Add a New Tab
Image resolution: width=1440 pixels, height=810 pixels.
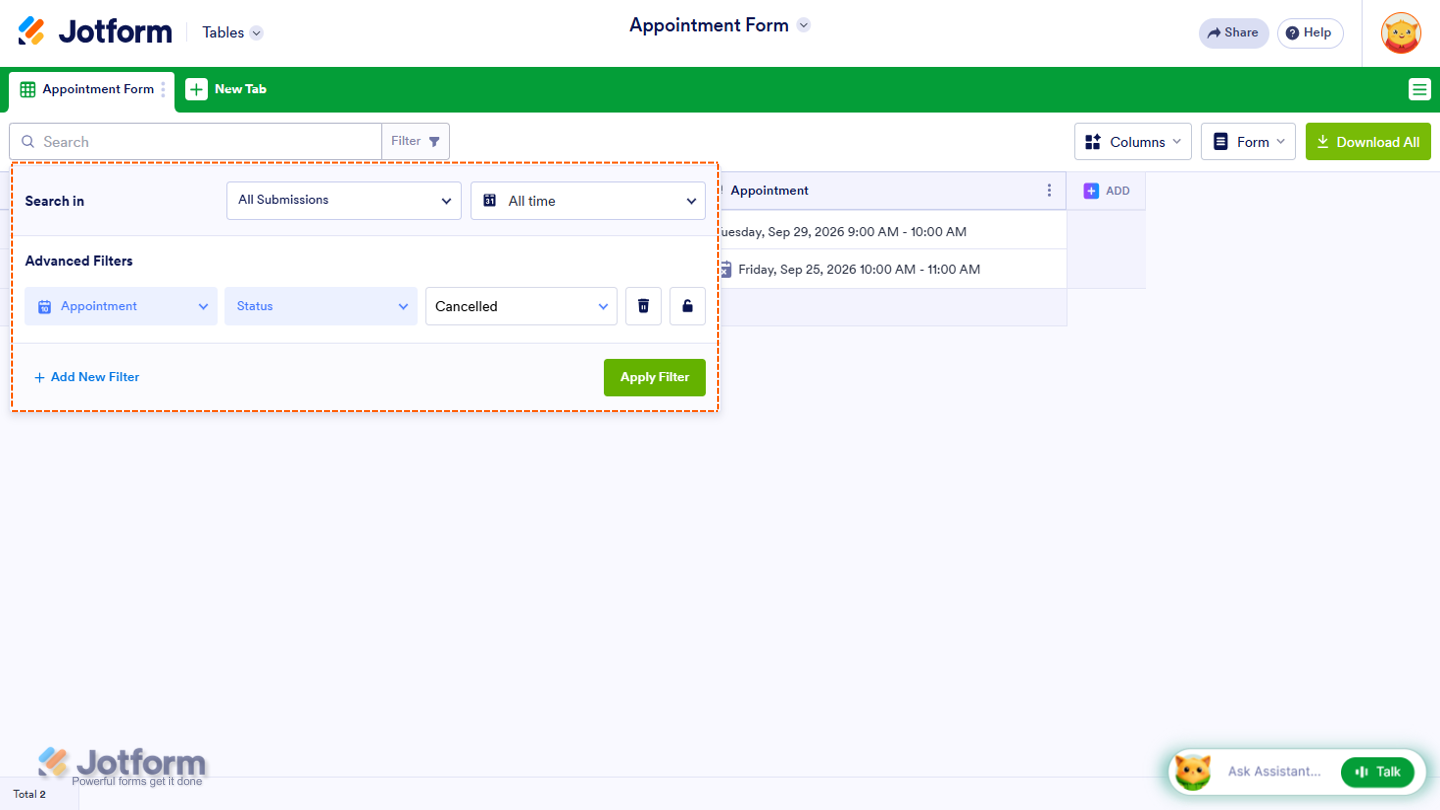(x=226, y=89)
